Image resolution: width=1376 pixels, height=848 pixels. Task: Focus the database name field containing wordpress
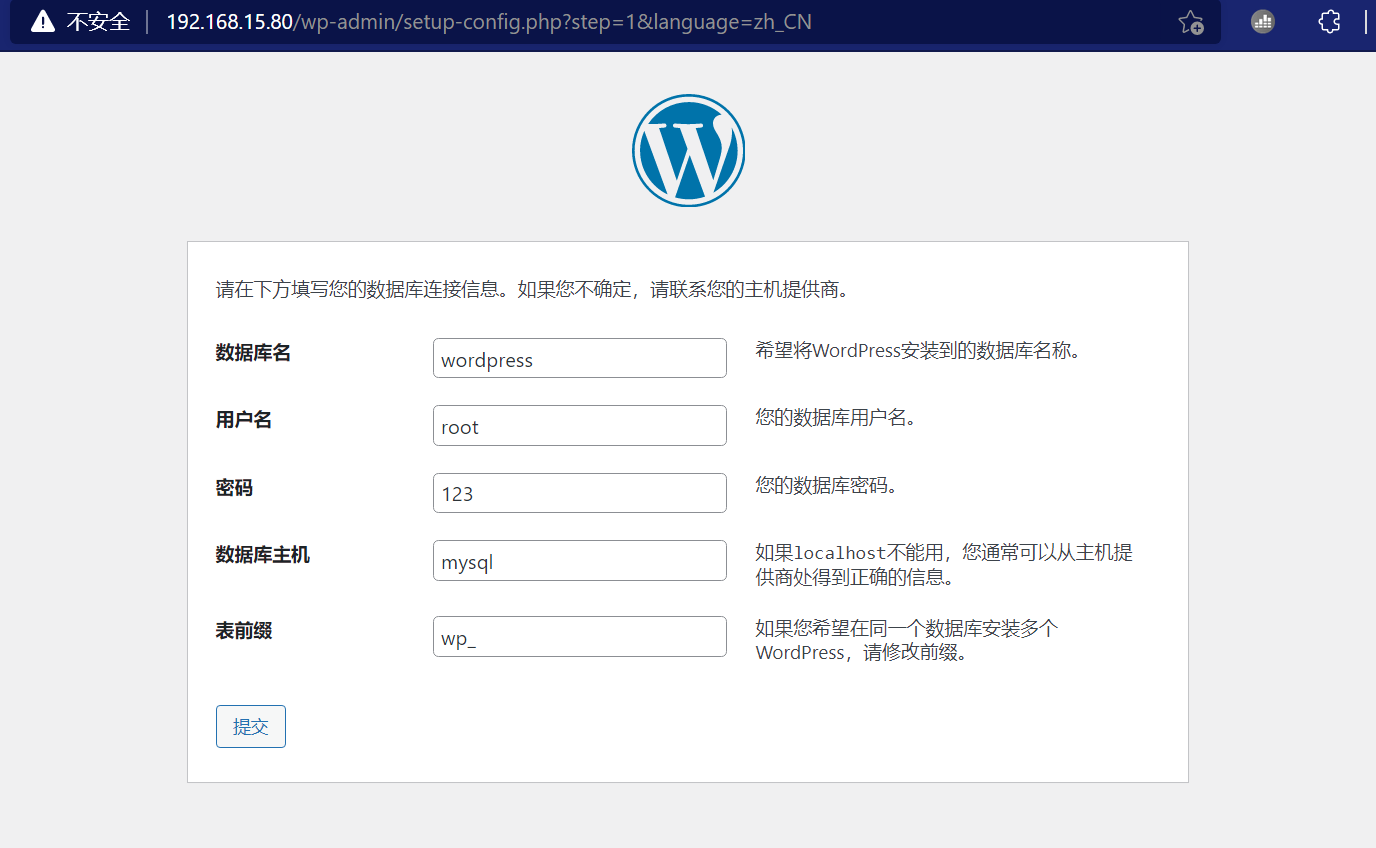pos(580,358)
